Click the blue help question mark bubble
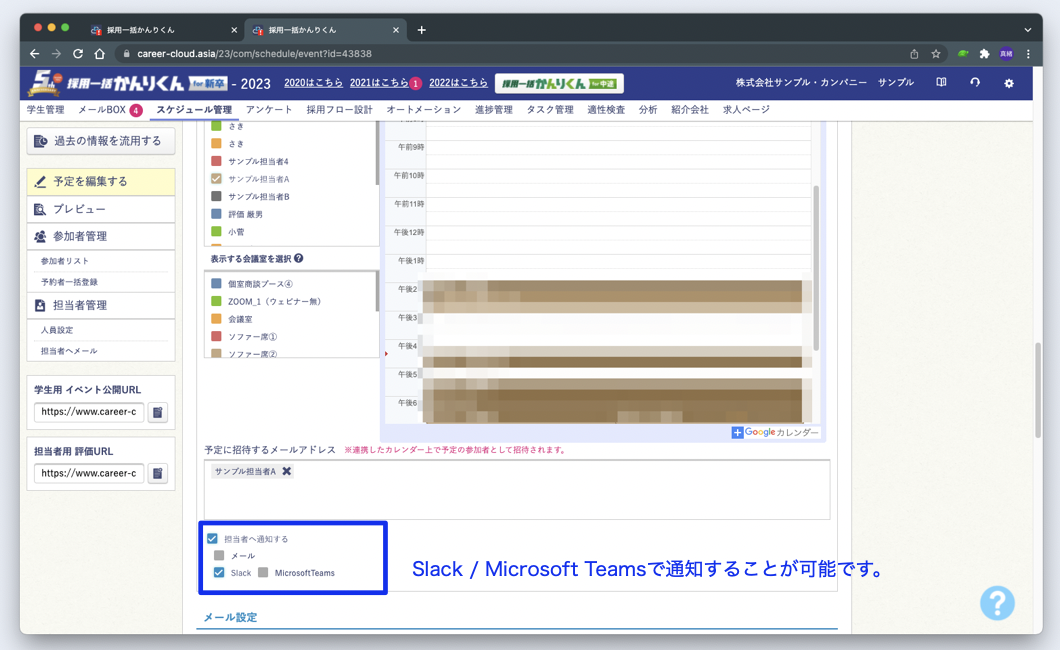Viewport: 1060px width, 650px height. [996, 602]
